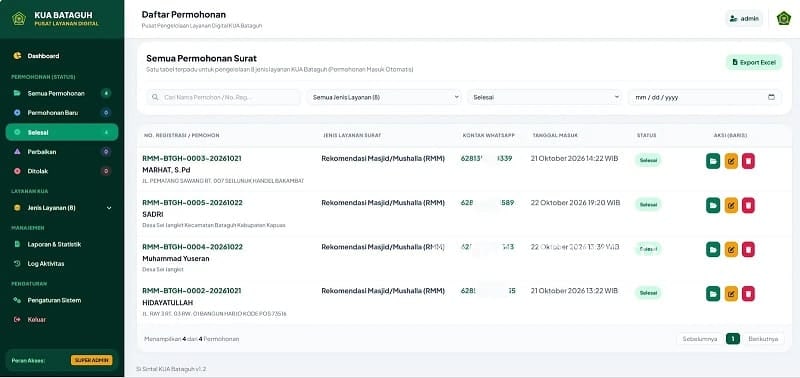
Task: Click the date 21 Oktober 2026 14:22 WIB
Action: 574,159
